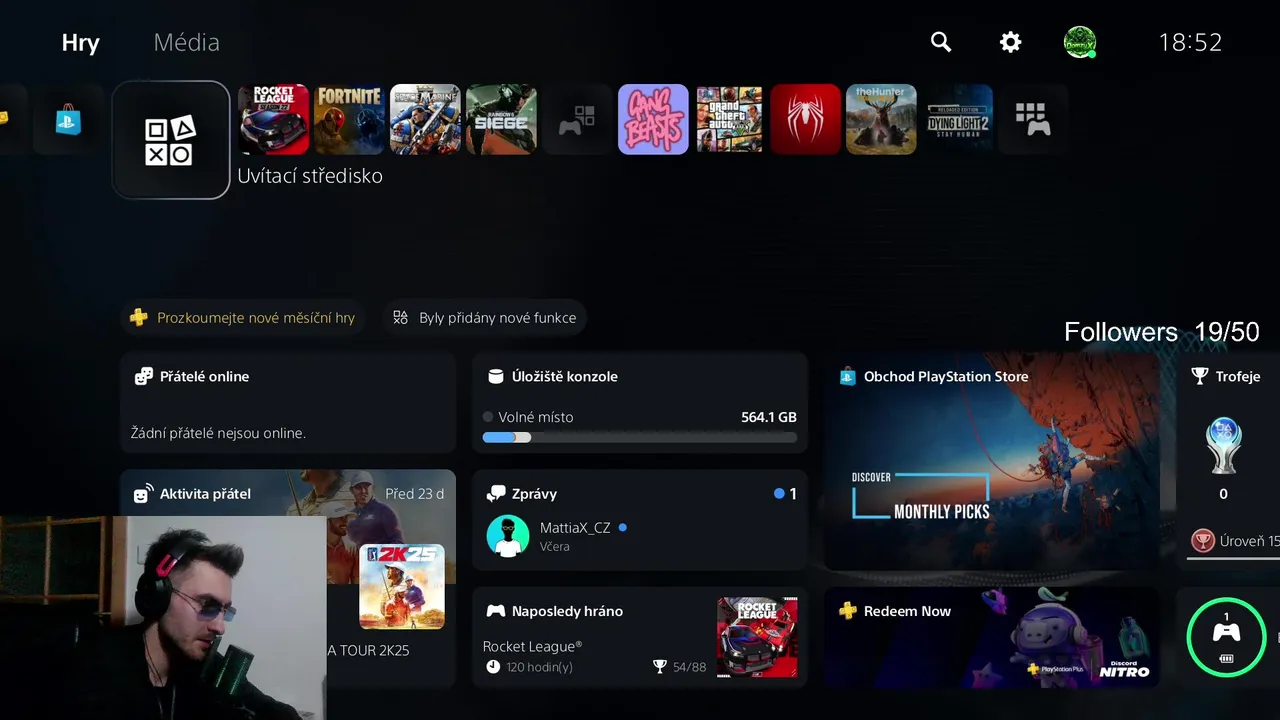This screenshot has width=1280, height=720.
Task: Open the Space Marine game tile
Action: coord(425,119)
